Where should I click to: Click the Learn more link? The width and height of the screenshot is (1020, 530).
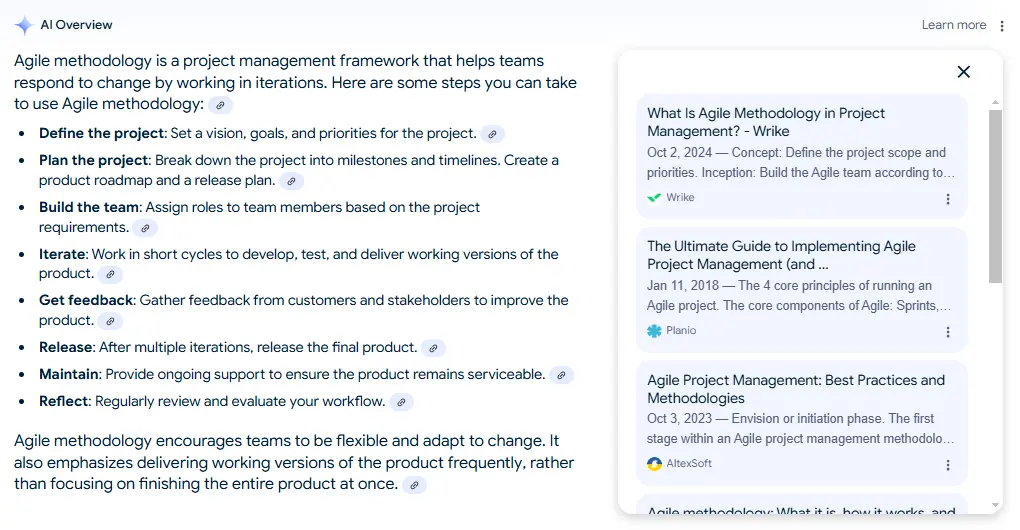[953, 25]
